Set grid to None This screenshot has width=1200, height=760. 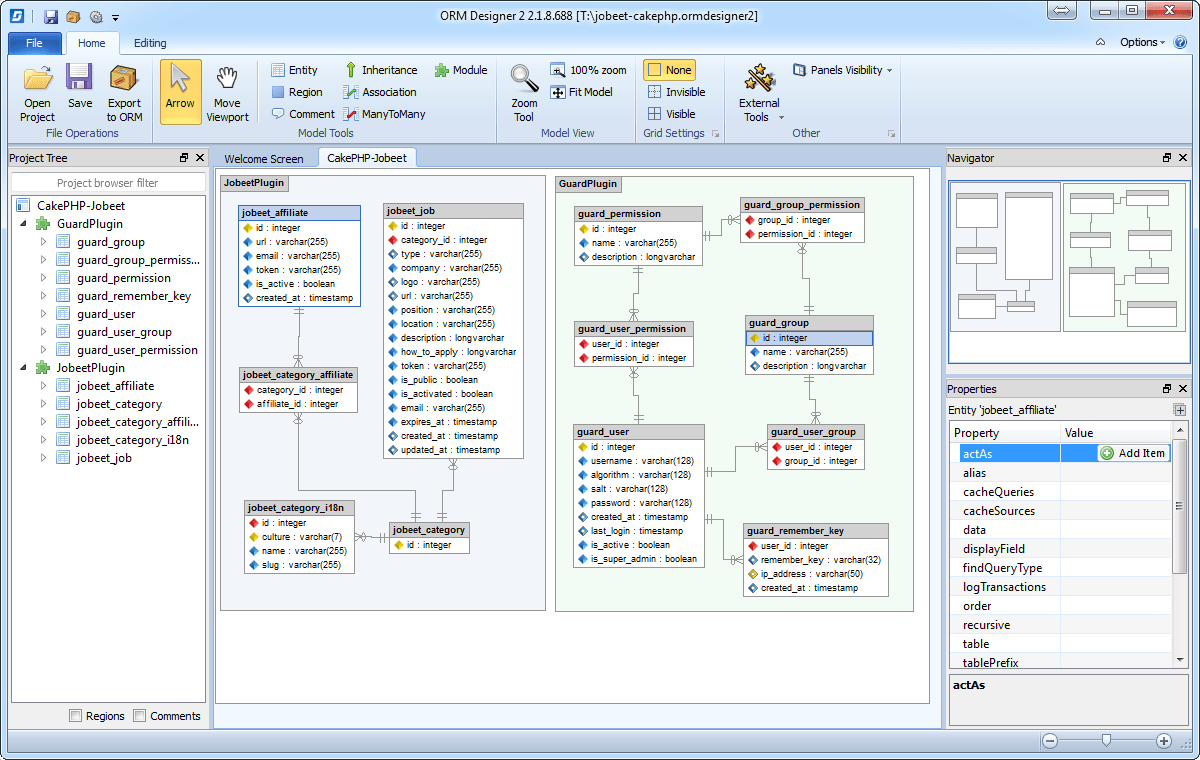pyautogui.click(x=669, y=70)
